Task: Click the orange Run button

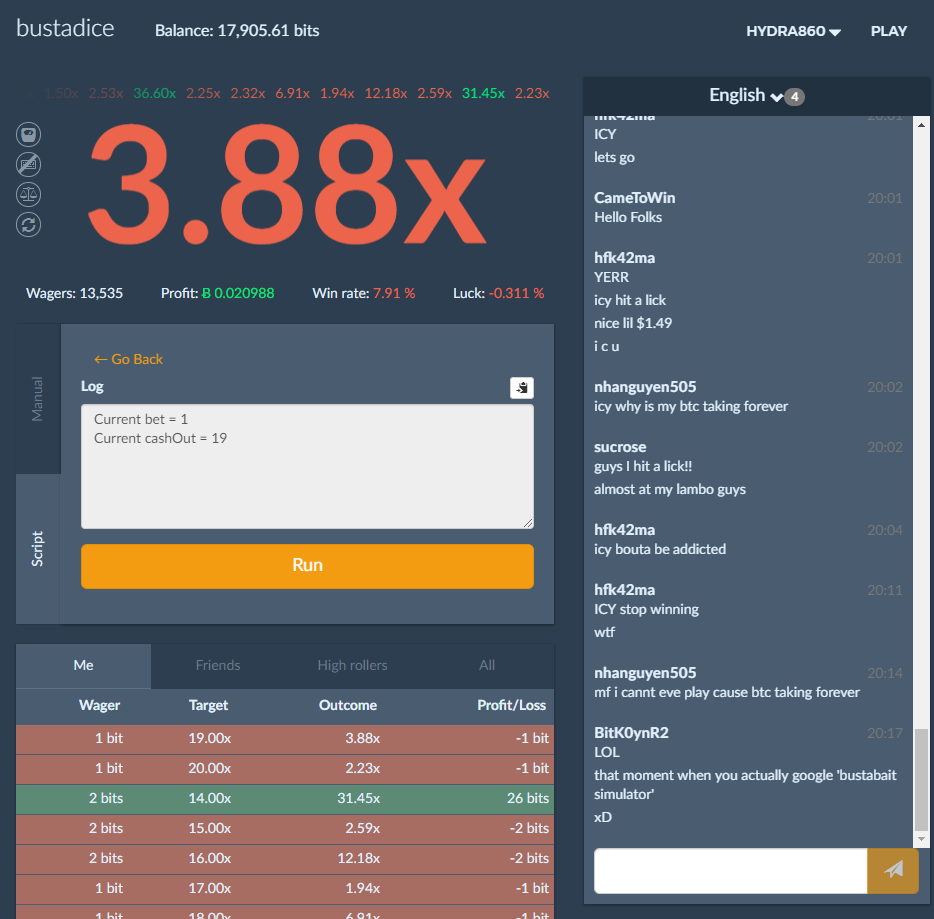Action: (x=307, y=566)
